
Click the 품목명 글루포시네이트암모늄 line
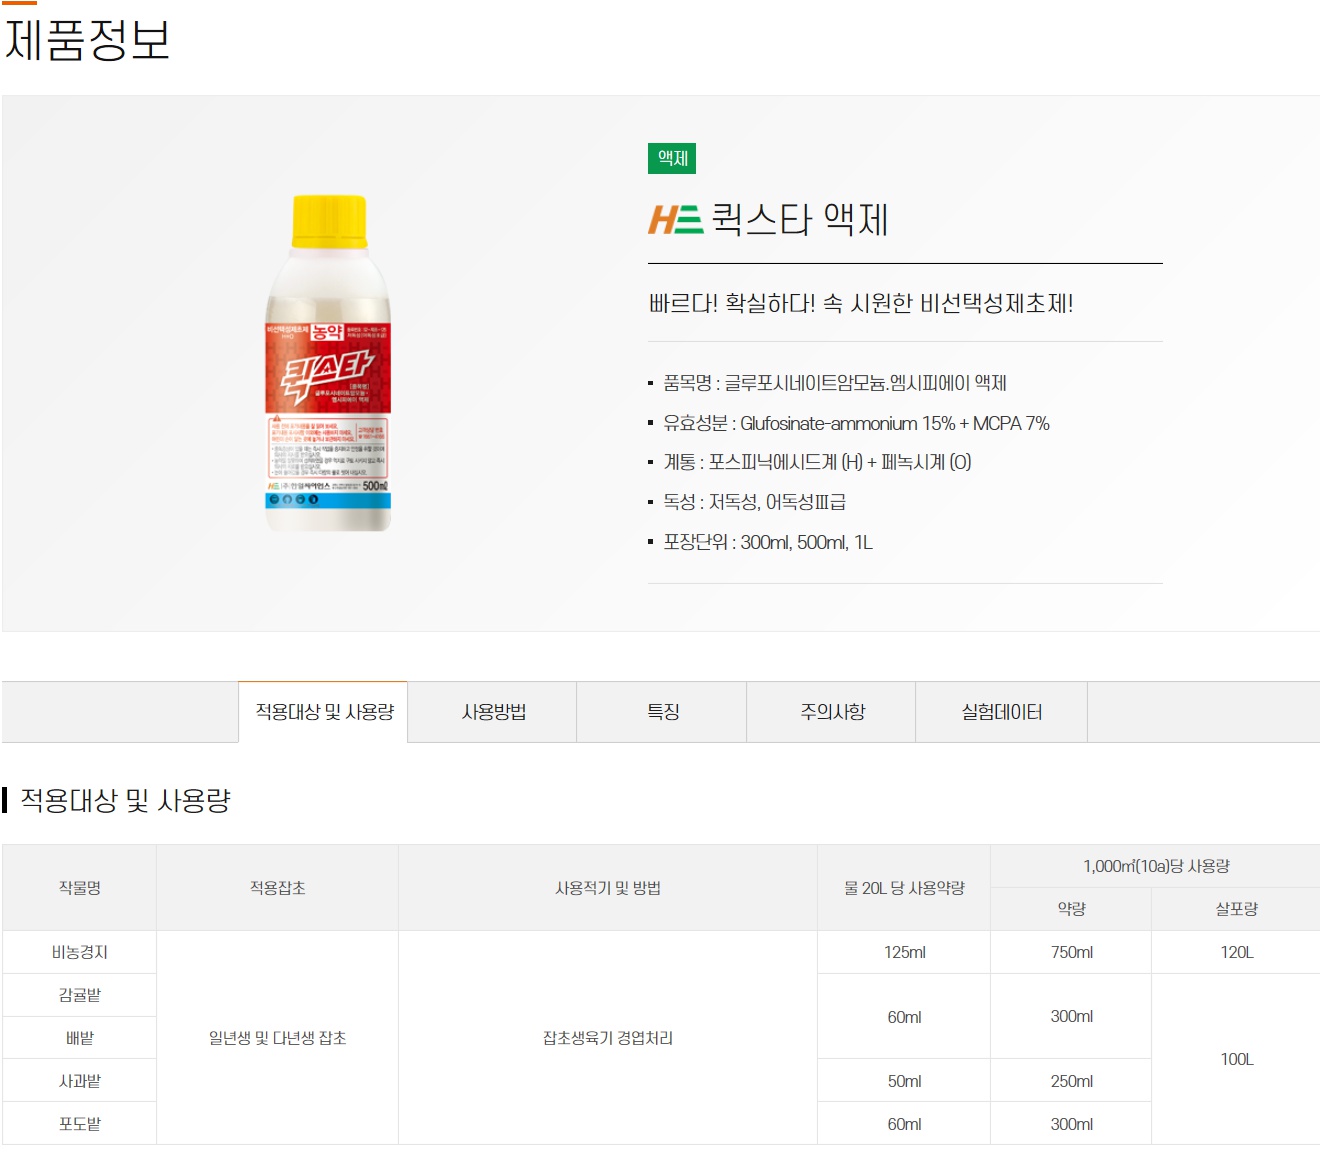click(835, 383)
